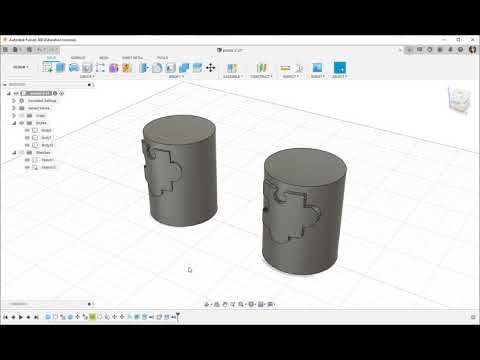
Task: Toggle visibility of Sketch1
Action: pyautogui.click(x=27, y=160)
